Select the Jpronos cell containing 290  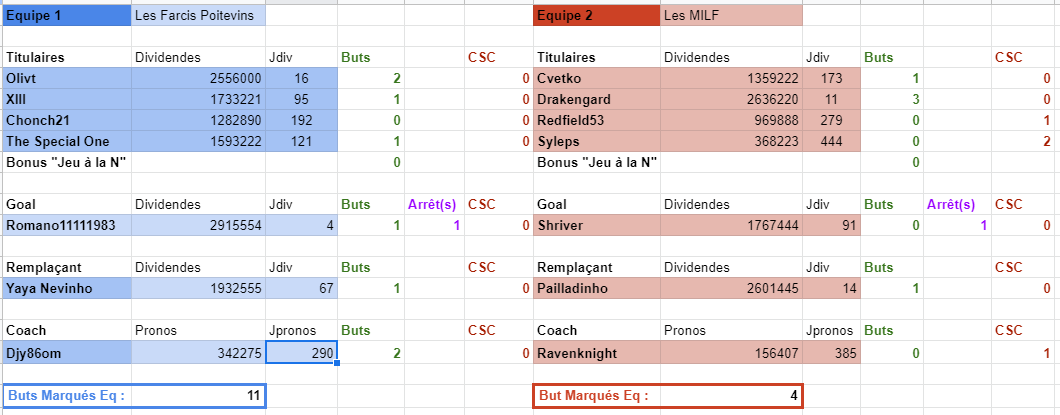click(301, 353)
